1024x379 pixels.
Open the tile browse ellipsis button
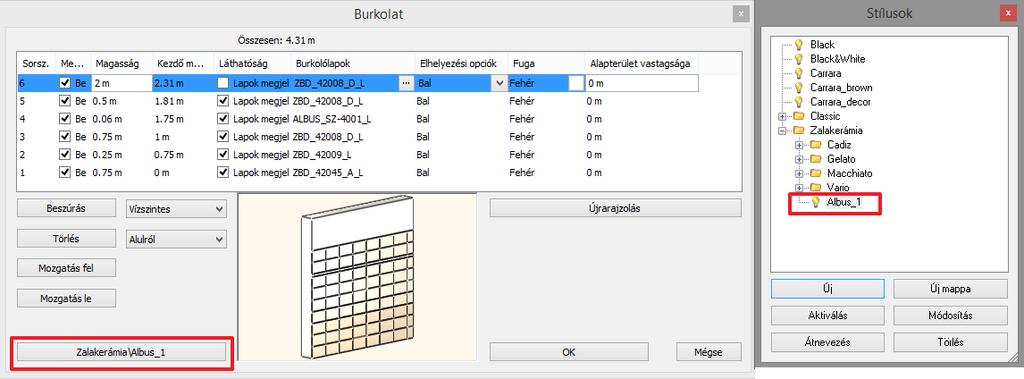406,83
